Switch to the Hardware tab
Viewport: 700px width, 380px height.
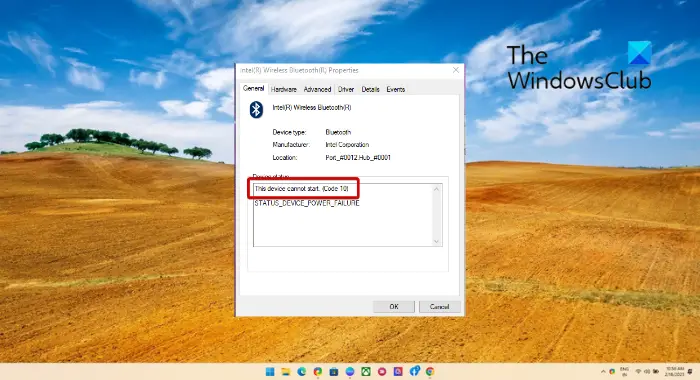283,89
